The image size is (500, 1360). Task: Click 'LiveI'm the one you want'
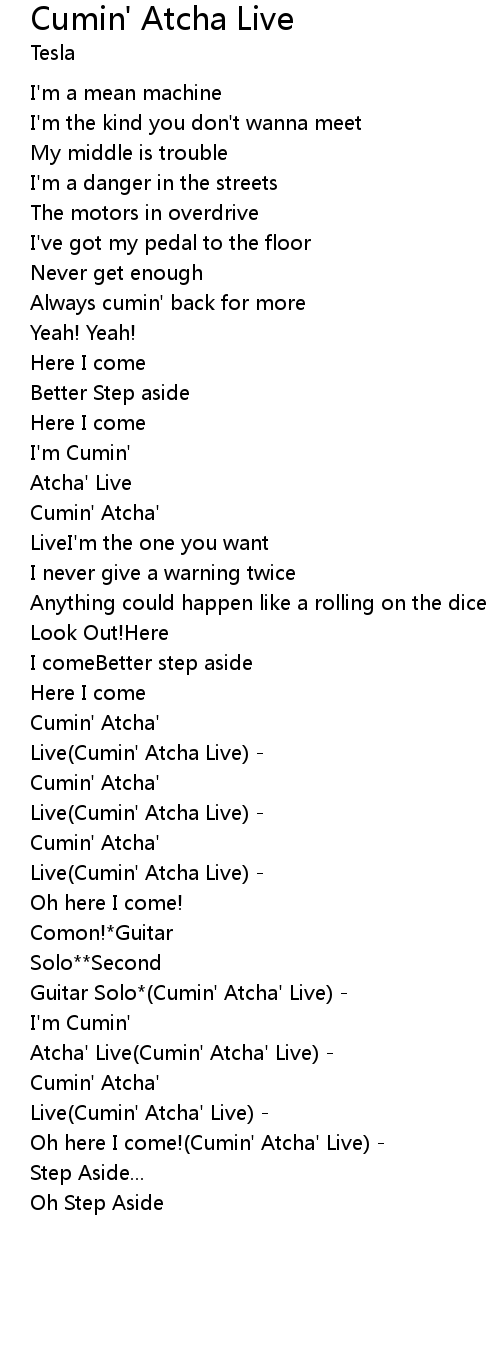pos(149,543)
